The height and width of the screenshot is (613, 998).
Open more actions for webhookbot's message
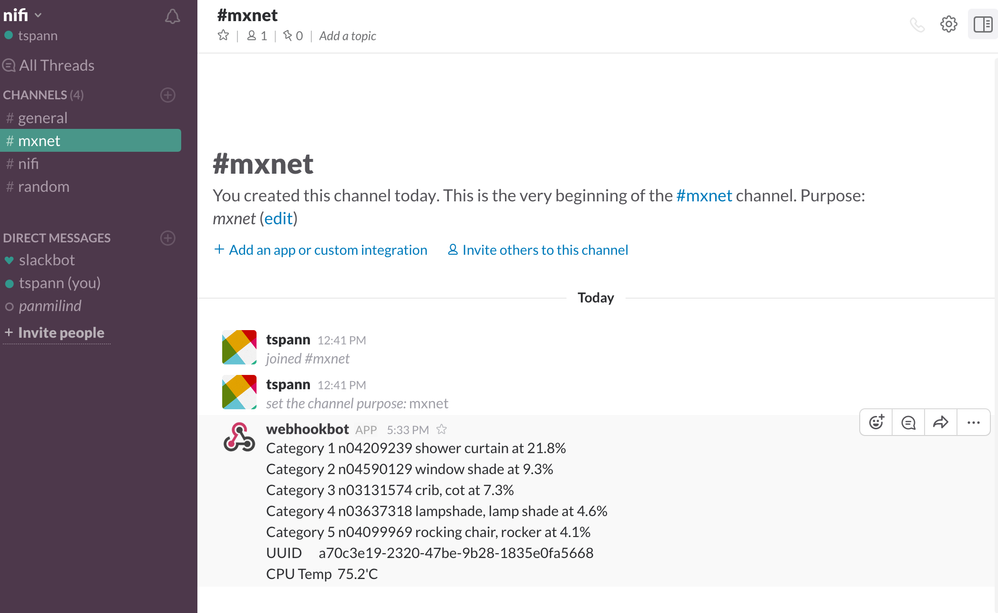tap(973, 422)
